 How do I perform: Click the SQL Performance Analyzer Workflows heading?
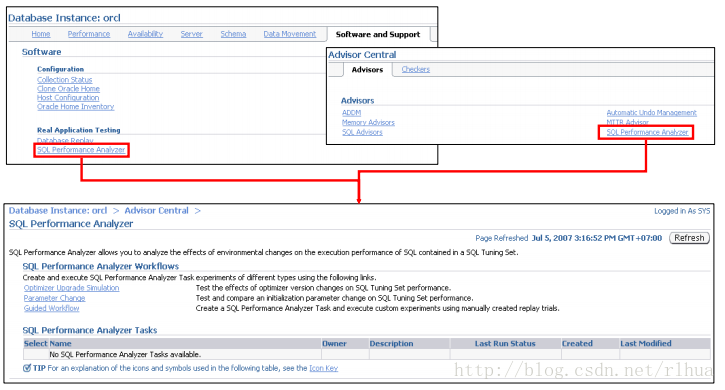101,266
